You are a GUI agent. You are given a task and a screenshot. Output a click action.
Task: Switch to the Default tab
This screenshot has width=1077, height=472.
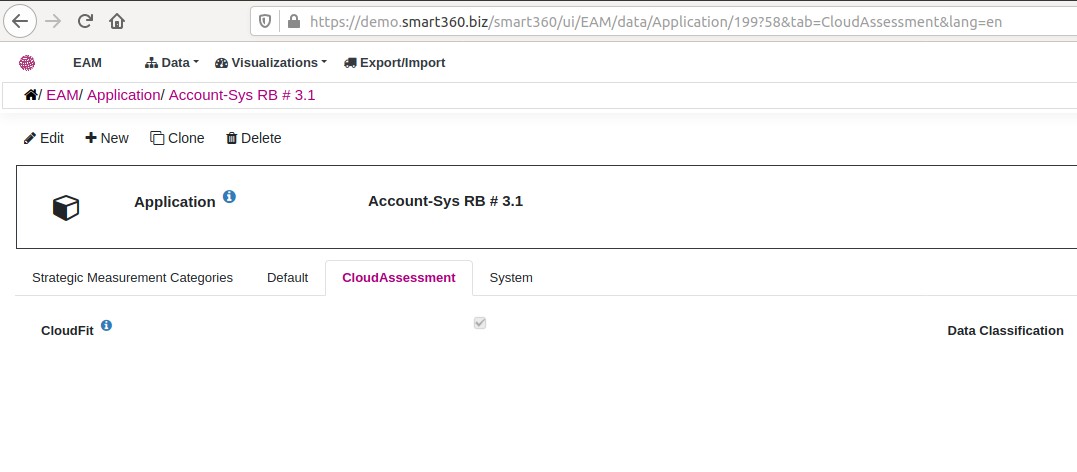[x=287, y=278]
